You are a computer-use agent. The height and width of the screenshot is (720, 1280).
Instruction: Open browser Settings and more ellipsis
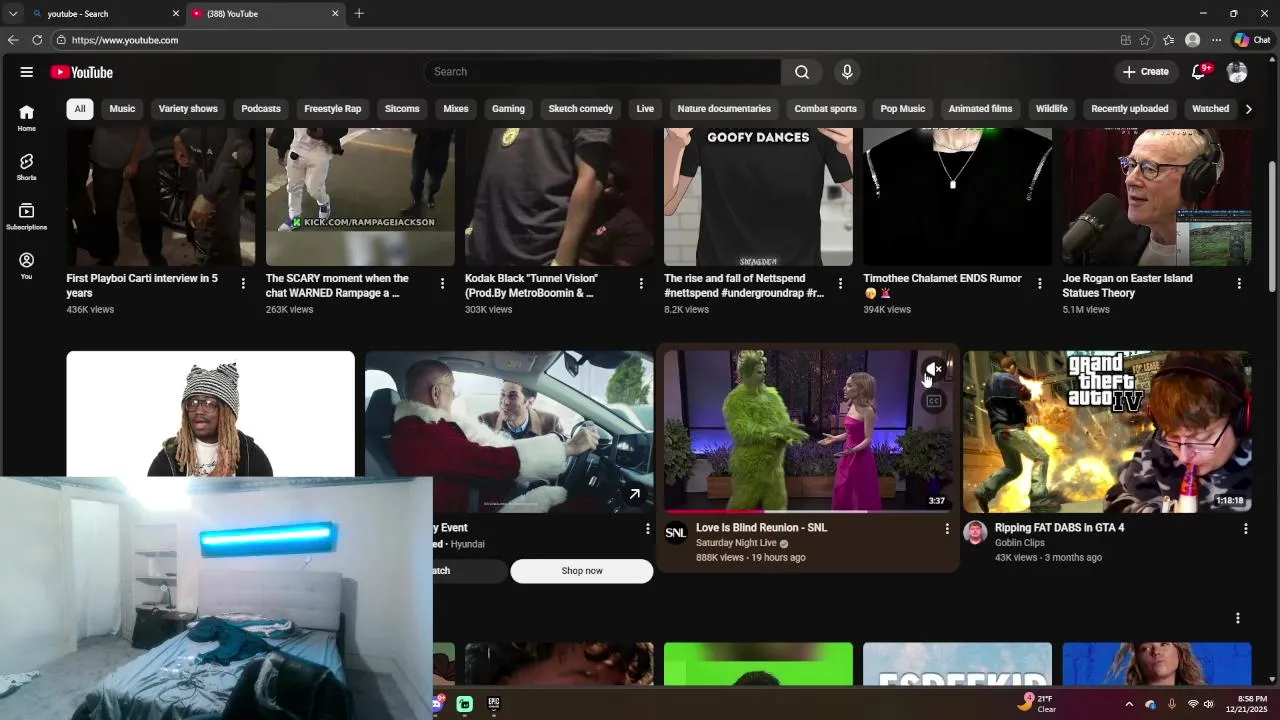coord(1216,40)
